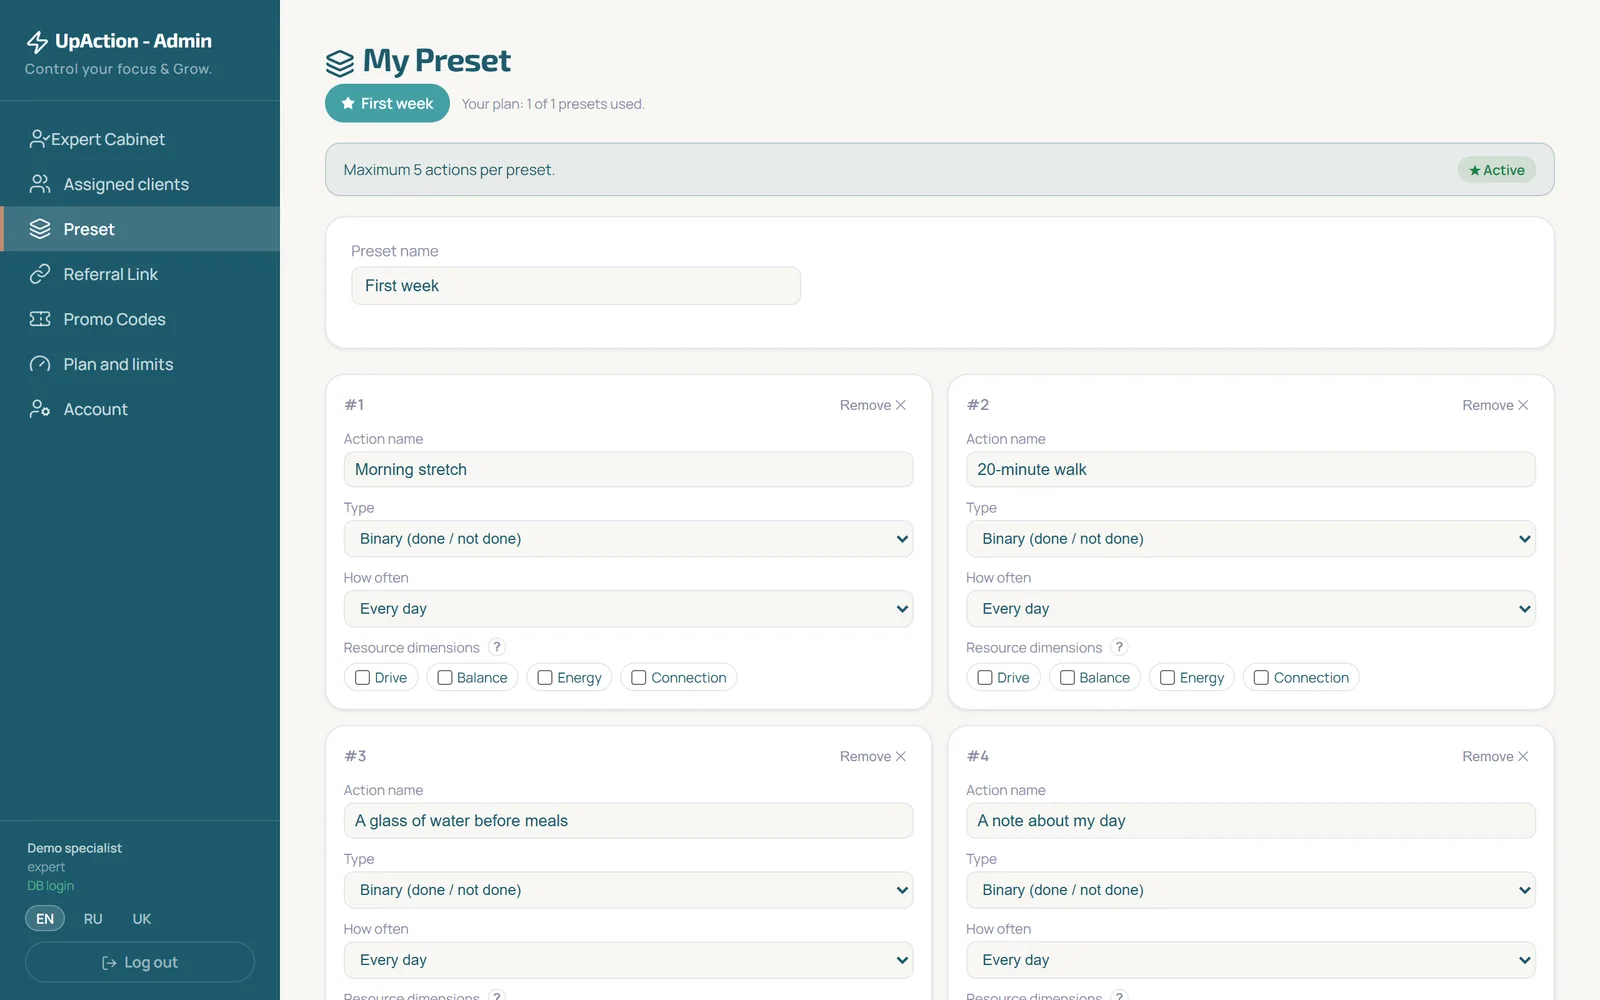Viewport: 1600px width, 1000px height.
Task: Select the EN language option
Action: [45, 918]
